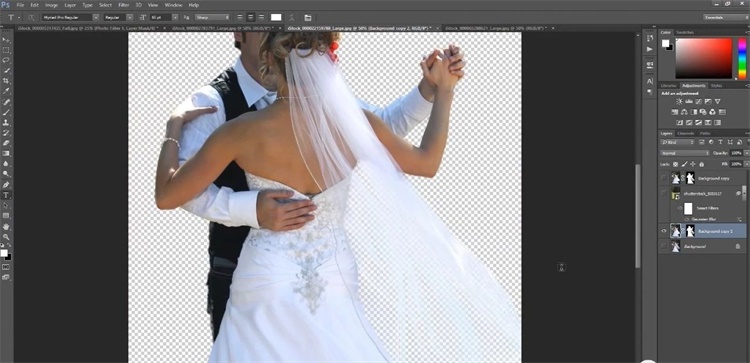Toggle visibility of bottom Background layer
750x363 pixels.
(x=663, y=246)
